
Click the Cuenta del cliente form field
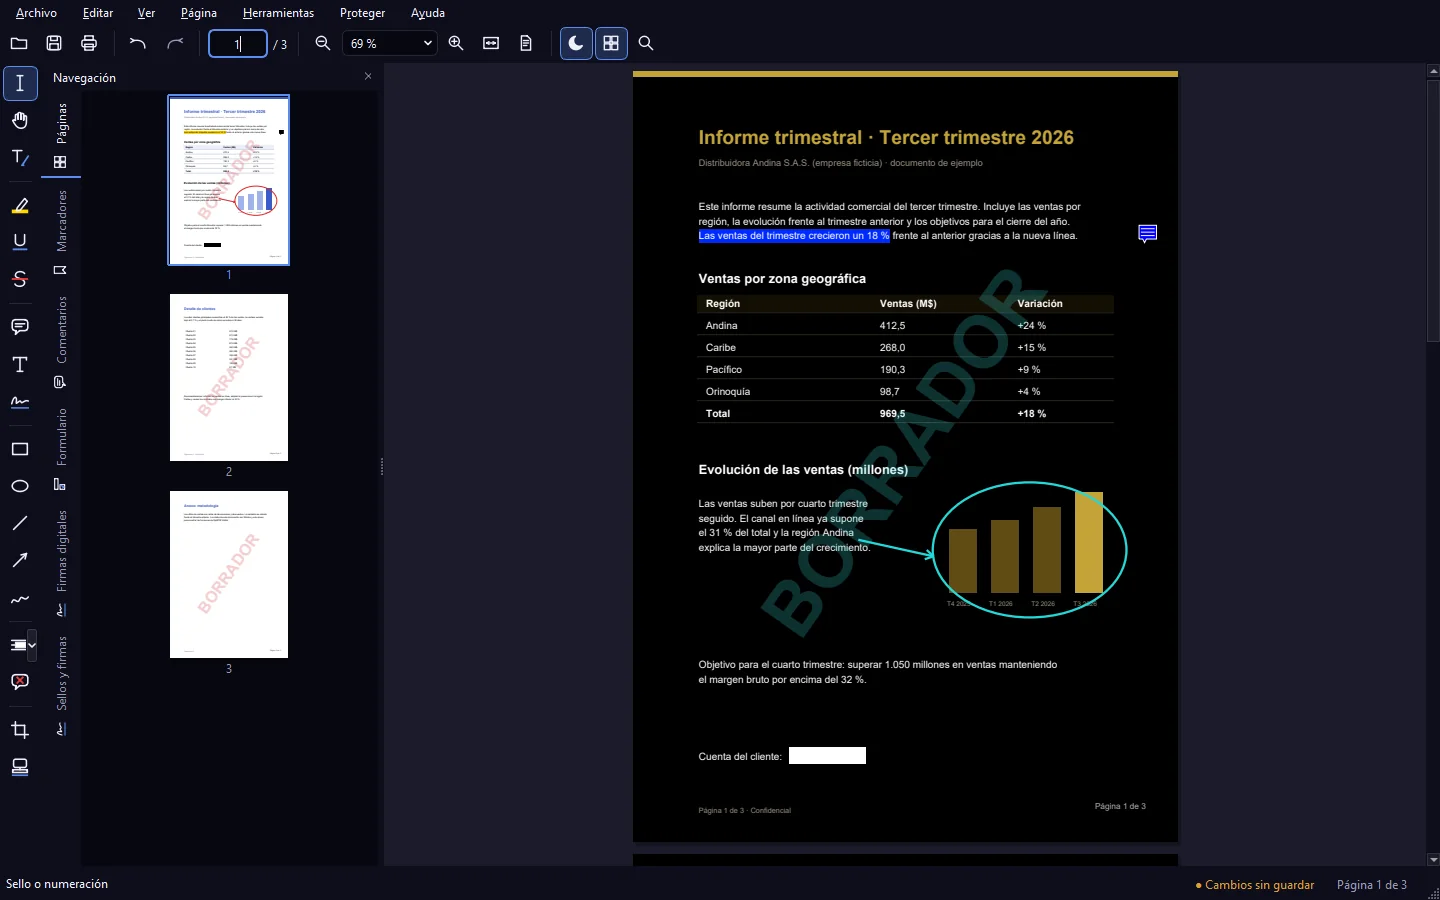(x=827, y=756)
